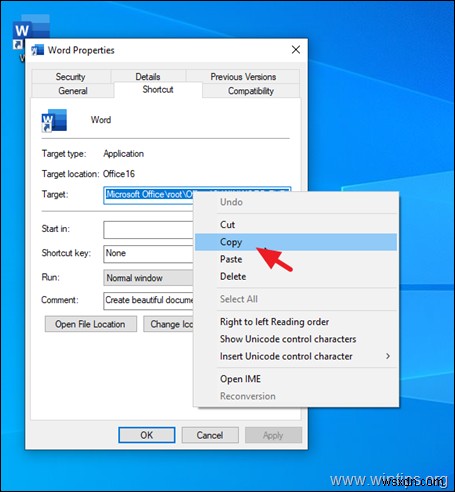Image resolution: width=455 pixels, height=492 pixels.
Task: Open the Previous Versions tab
Action: point(243,77)
